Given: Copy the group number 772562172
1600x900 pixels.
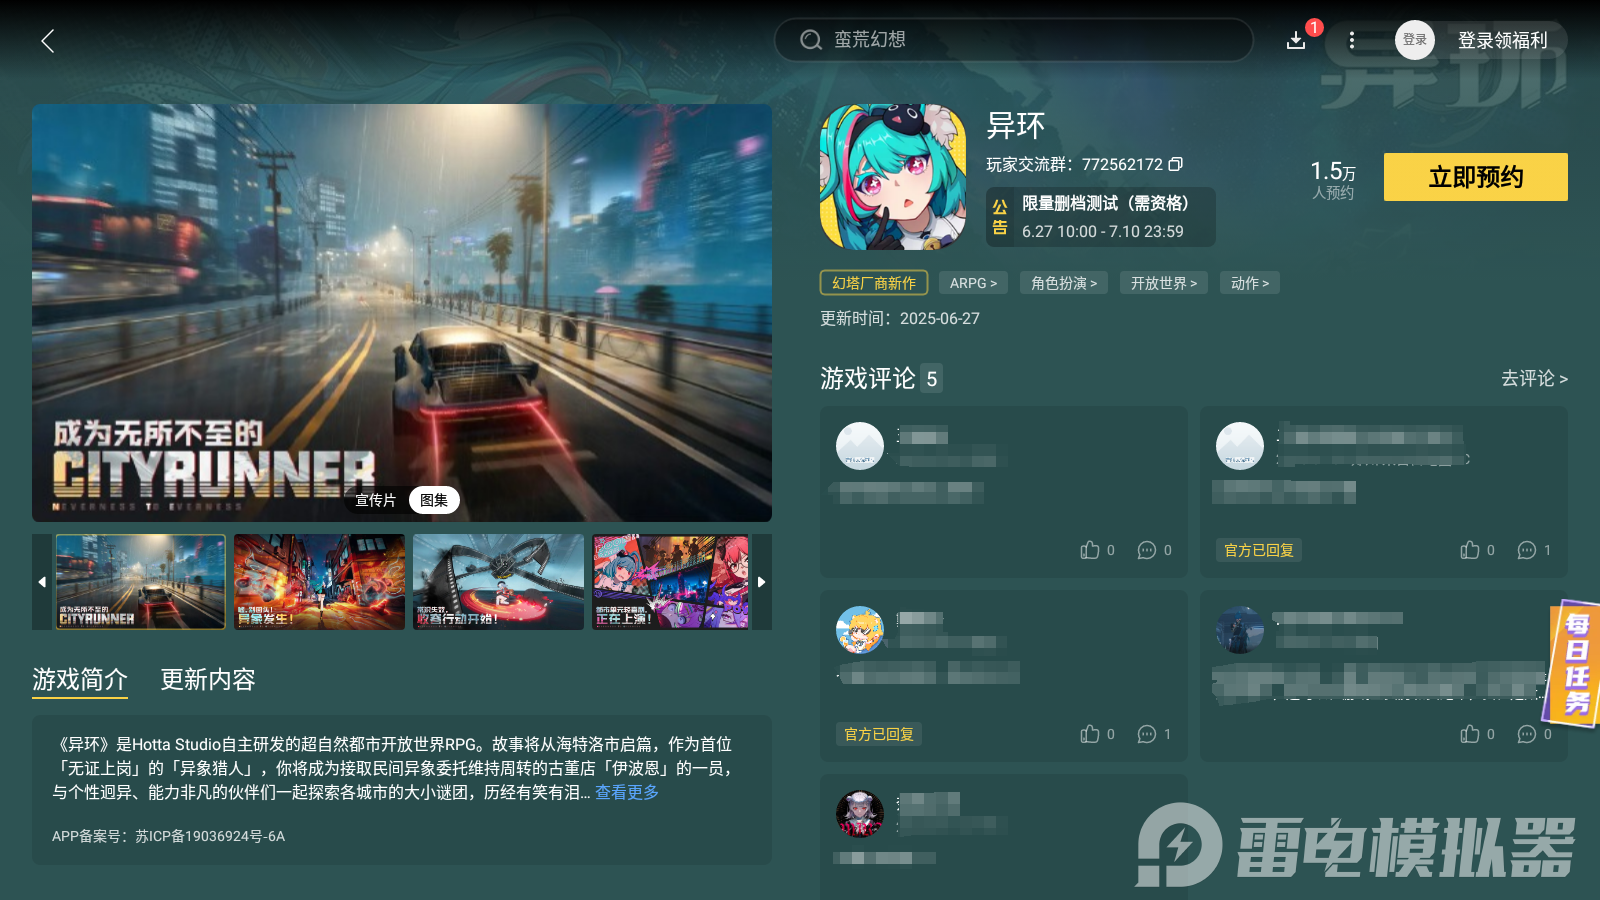Looking at the screenshot, I should coord(1177,164).
